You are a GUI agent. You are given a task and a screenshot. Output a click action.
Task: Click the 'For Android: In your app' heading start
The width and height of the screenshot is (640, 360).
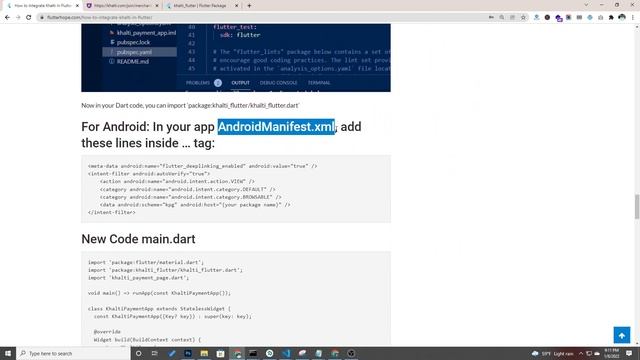coord(148,127)
